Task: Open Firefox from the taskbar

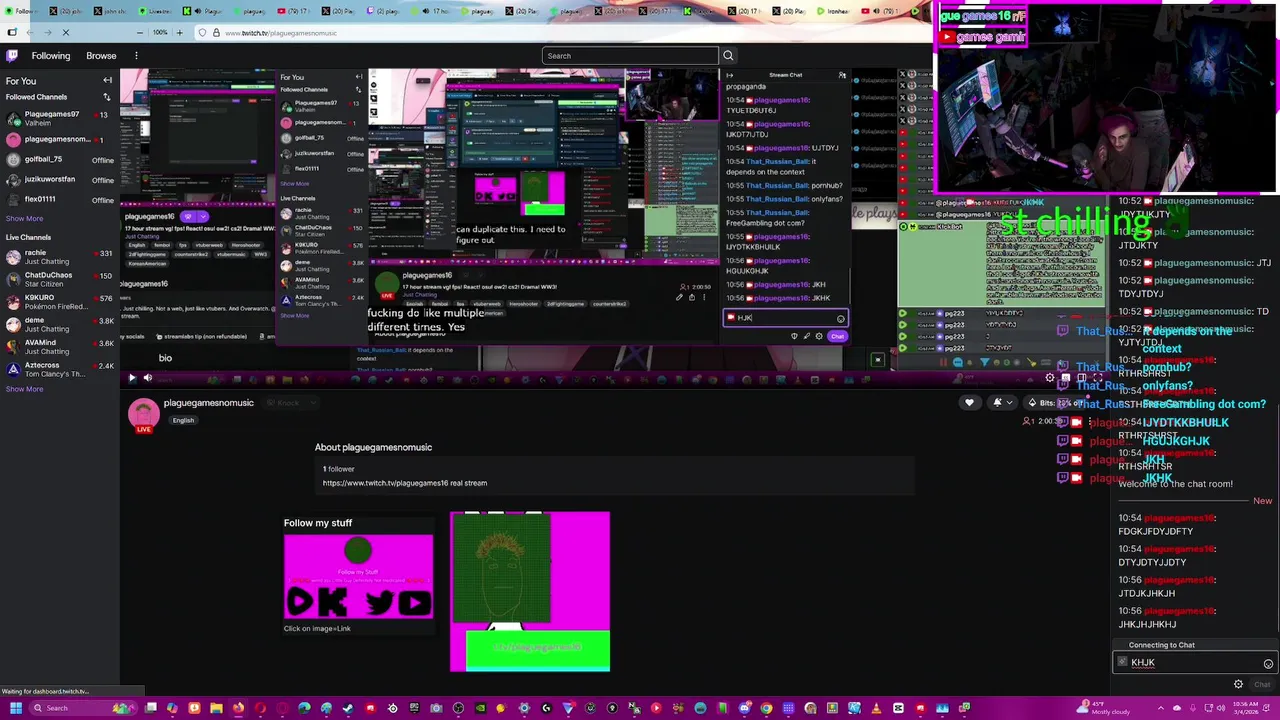Action: pos(238,708)
